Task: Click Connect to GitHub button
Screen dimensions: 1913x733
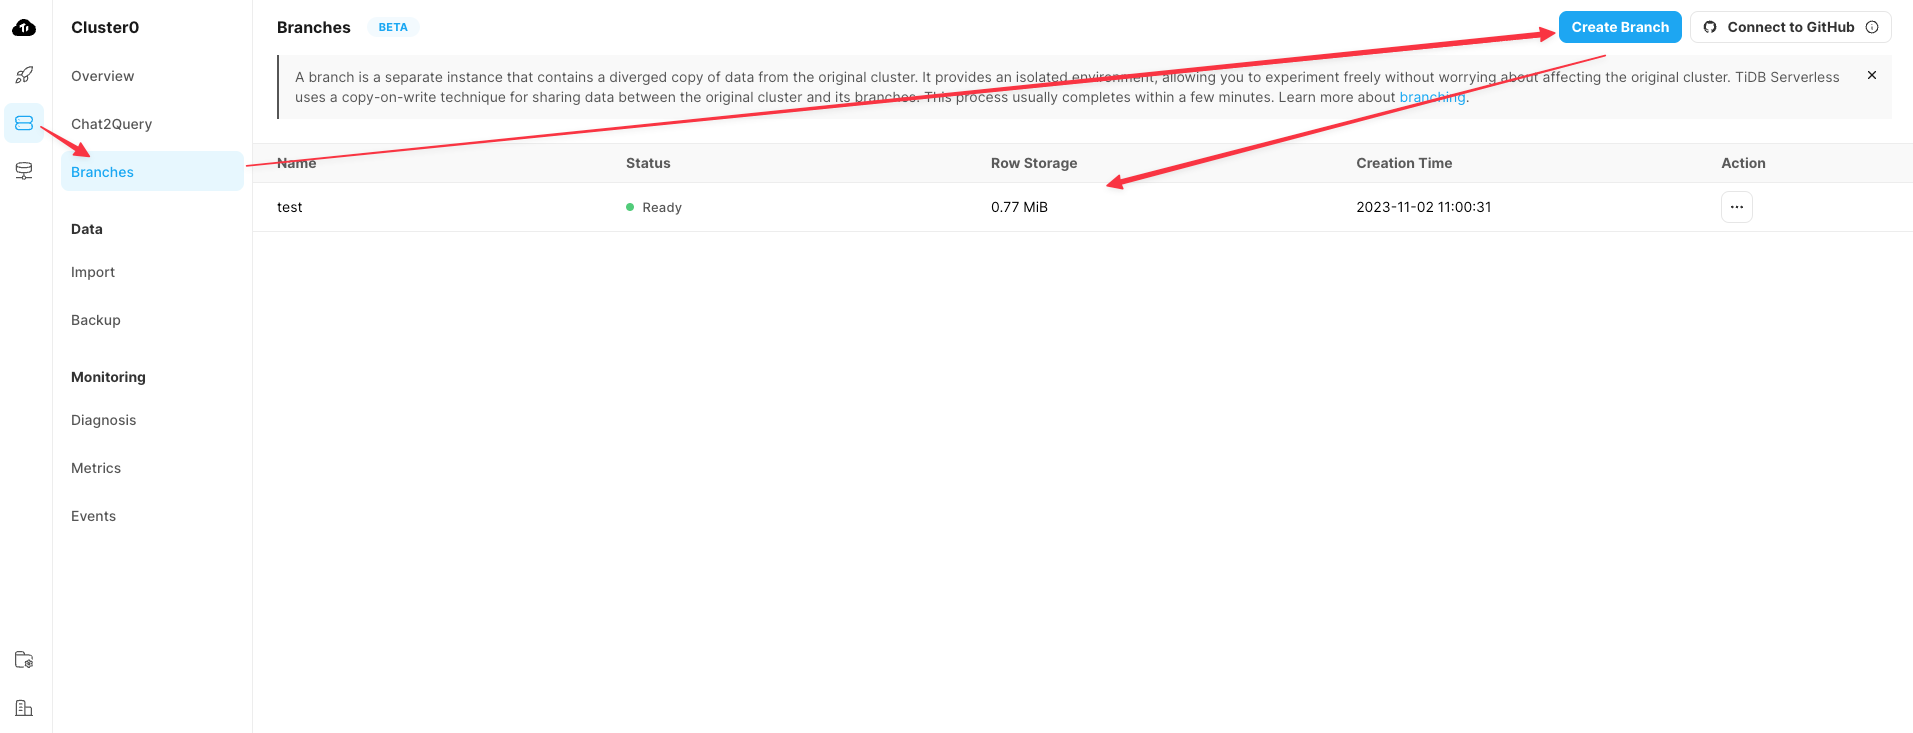Action: point(1790,27)
